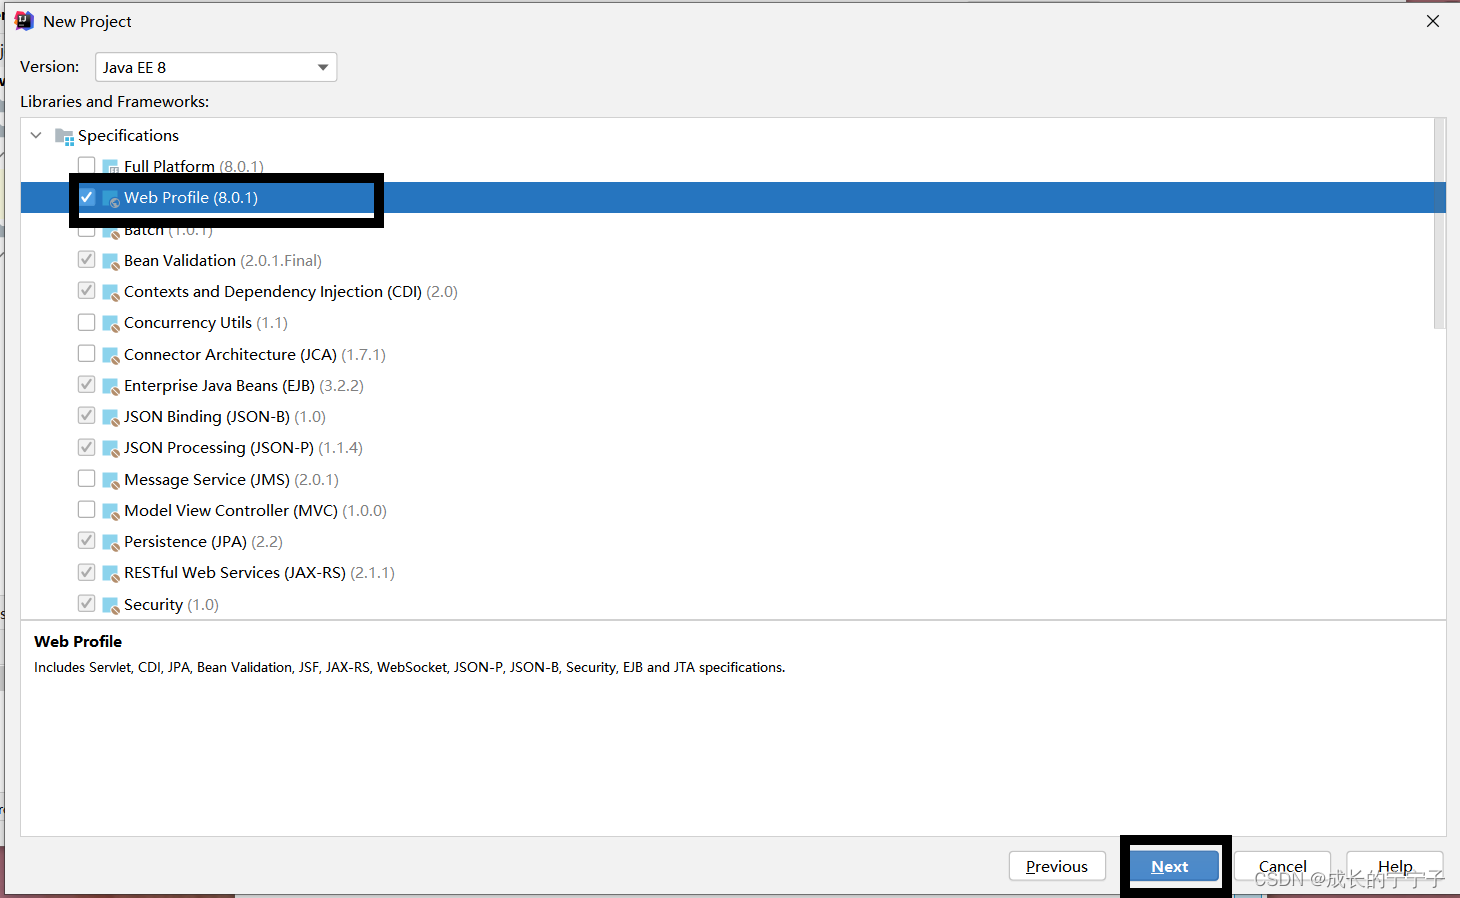1460x898 pixels.
Task: Select the Concurrency Utils (1.1) row
Action: pyautogui.click(x=733, y=323)
